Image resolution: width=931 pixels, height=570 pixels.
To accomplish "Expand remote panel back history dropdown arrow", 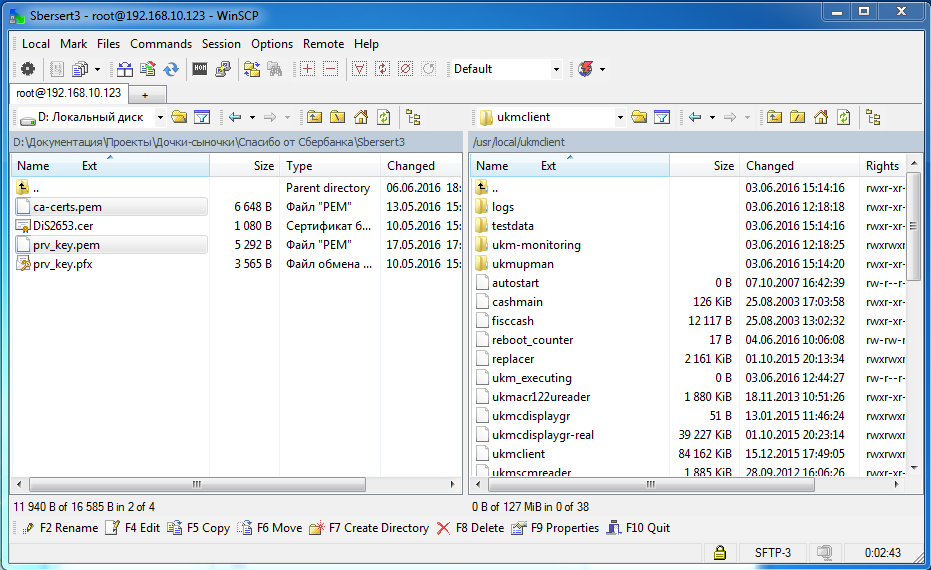I will pyautogui.click(x=712, y=118).
